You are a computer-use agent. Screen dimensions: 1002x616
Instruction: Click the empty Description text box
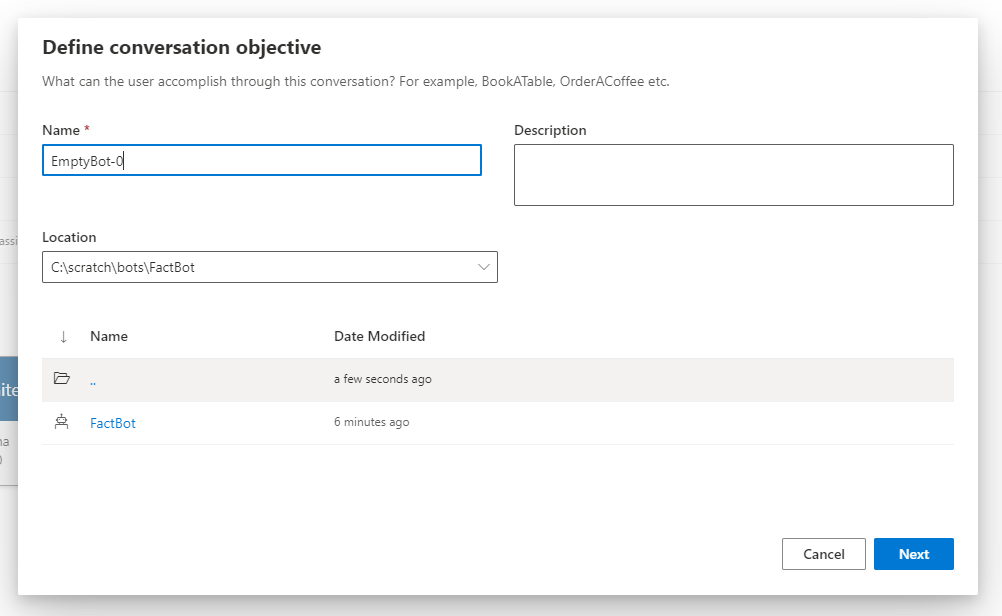click(x=733, y=174)
